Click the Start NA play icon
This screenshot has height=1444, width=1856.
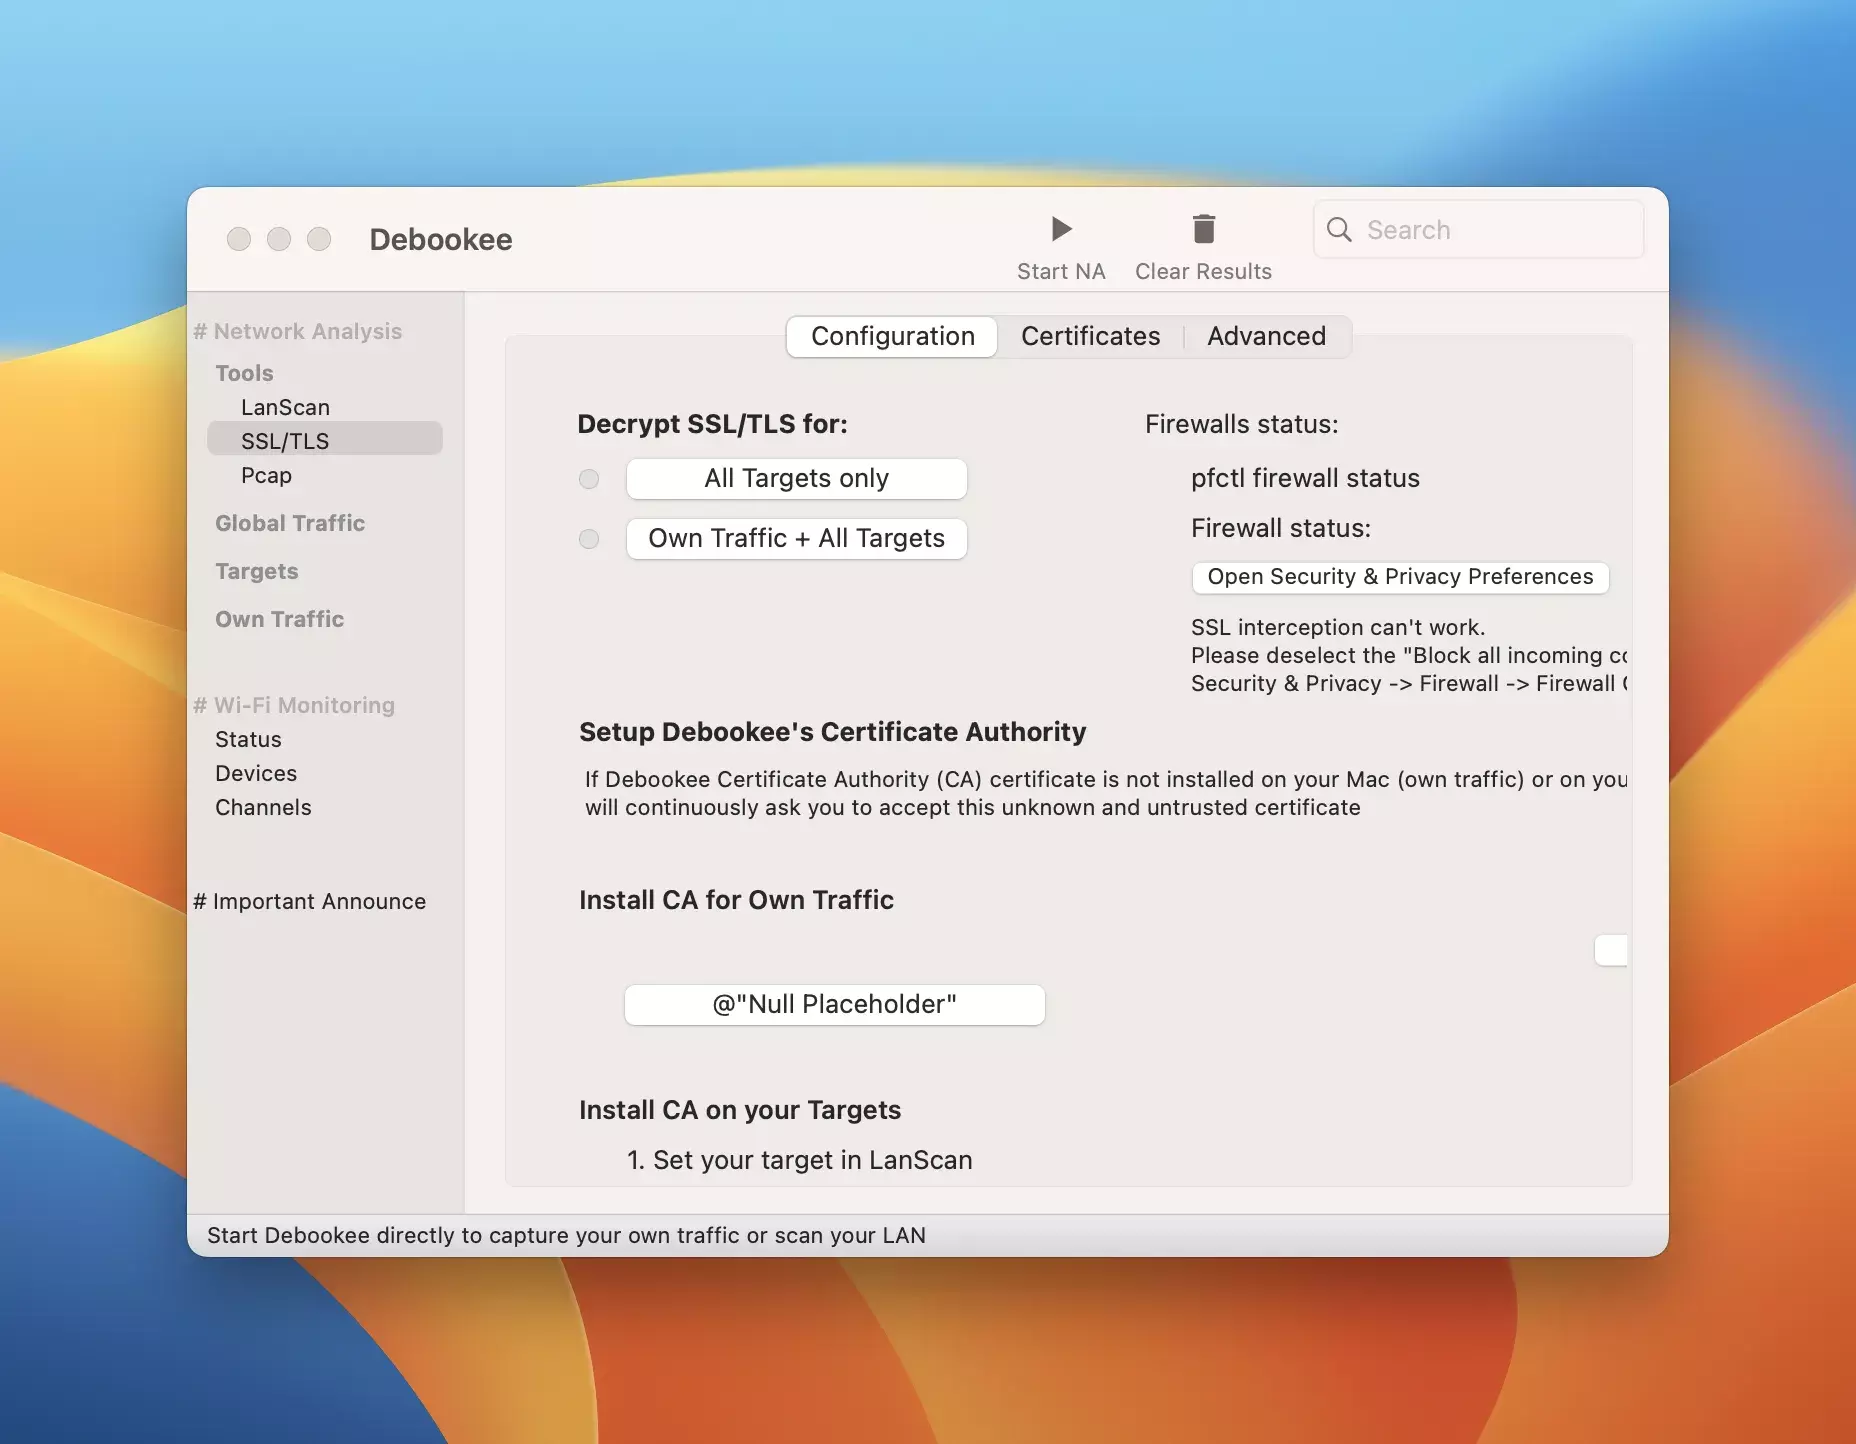1061,230
